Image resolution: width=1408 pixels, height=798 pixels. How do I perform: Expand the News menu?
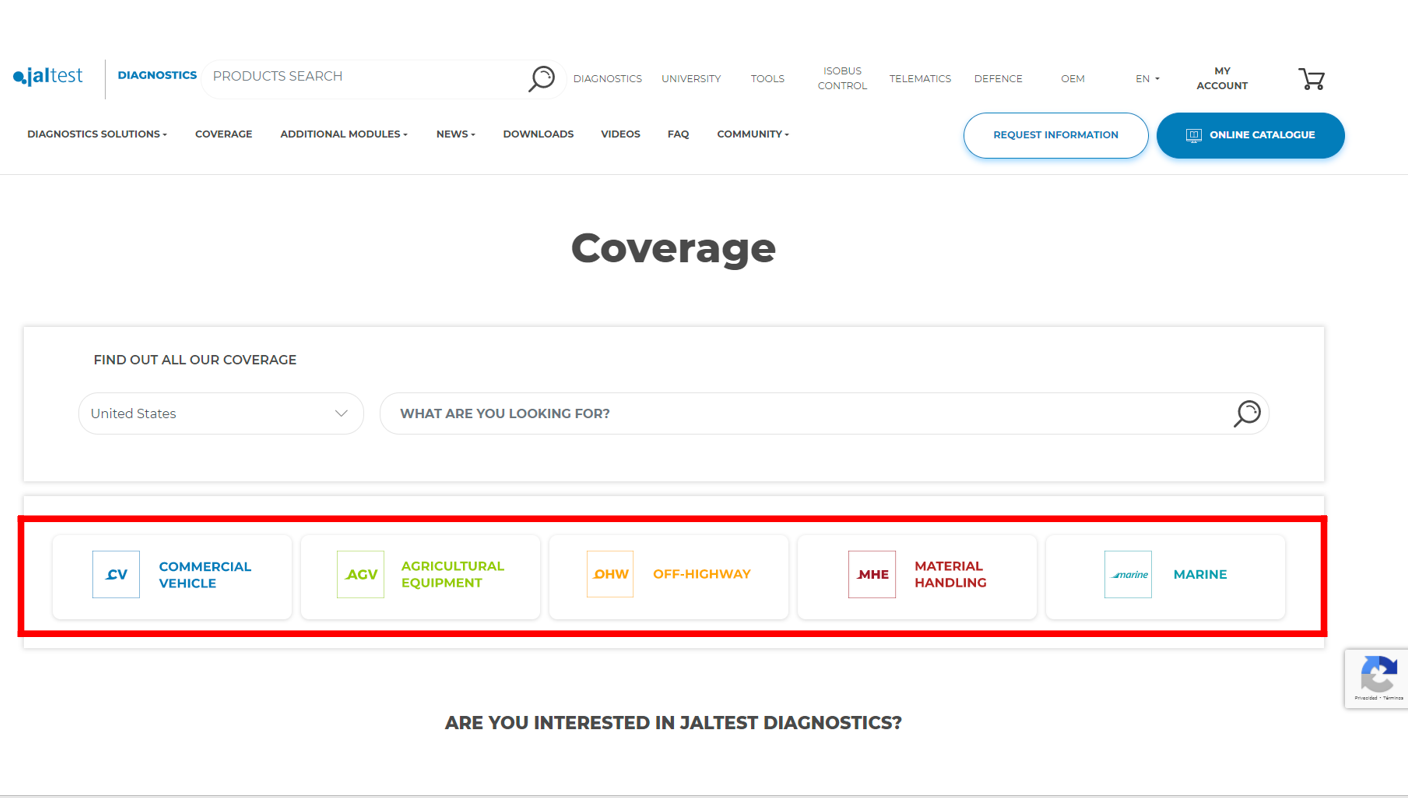[x=456, y=134]
